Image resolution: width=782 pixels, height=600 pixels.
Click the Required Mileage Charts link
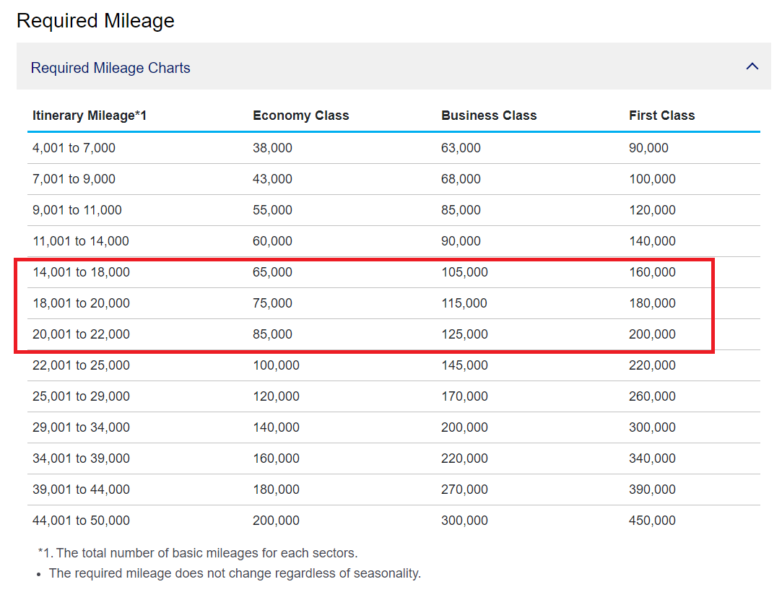click(x=110, y=68)
